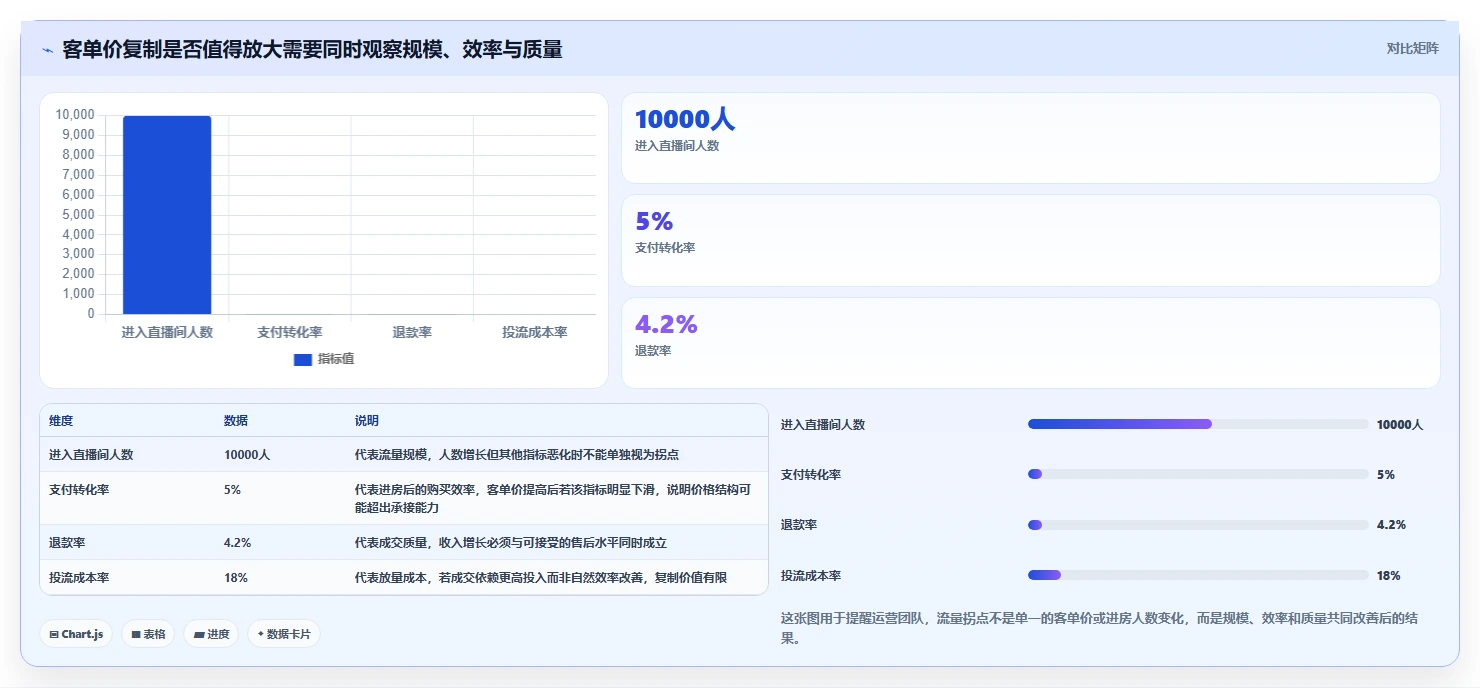Click the Chart.js tag button
Image resolution: width=1480 pixels, height=688 pixels.
pos(76,634)
